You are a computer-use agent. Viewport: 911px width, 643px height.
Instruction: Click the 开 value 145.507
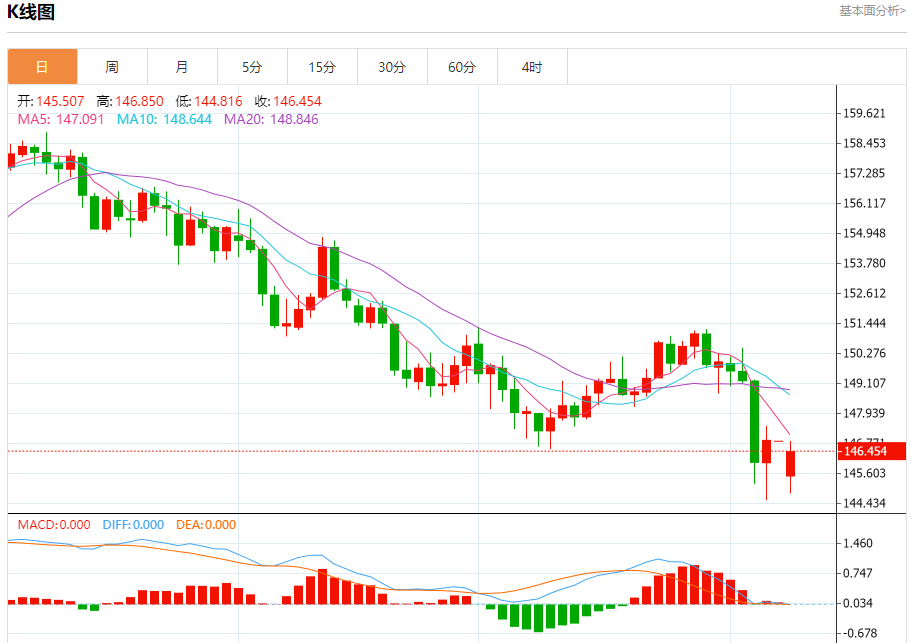pos(60,101)
